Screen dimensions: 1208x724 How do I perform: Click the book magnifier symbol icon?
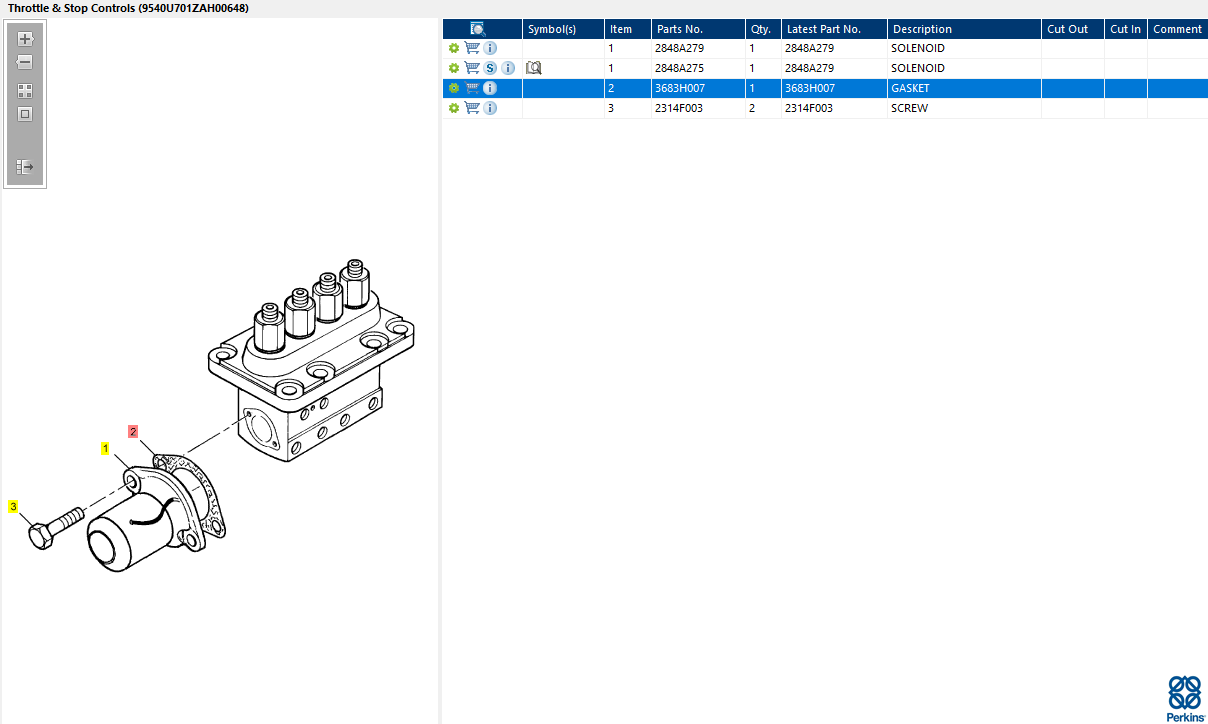534,68
